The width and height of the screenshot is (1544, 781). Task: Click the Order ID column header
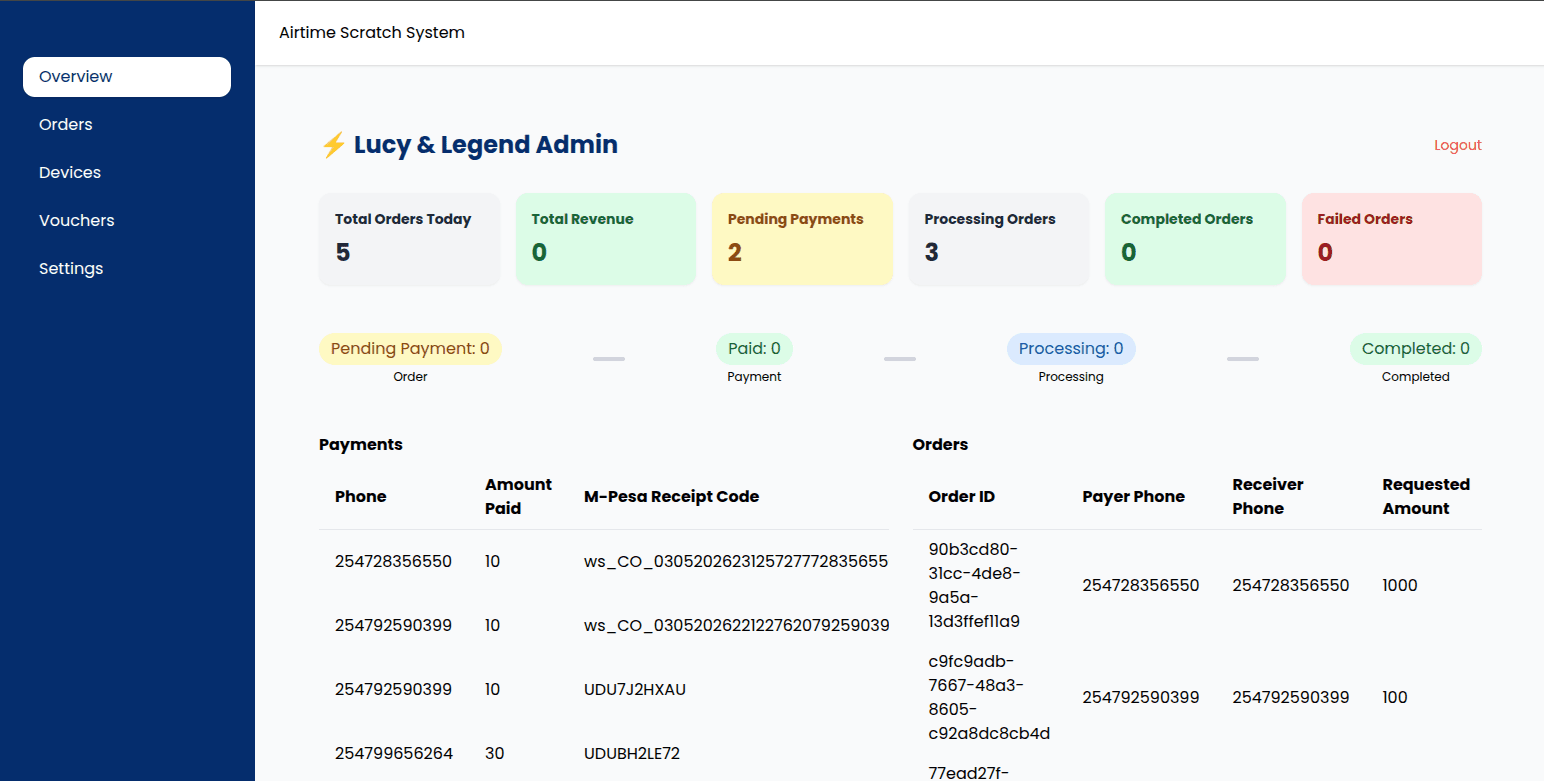962,497
